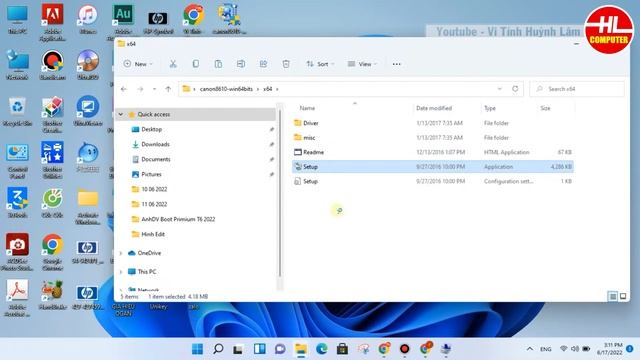Viewport: 640px width, 360px height.
Task: Click the ENG language indicator
Action: coord(546,349)
